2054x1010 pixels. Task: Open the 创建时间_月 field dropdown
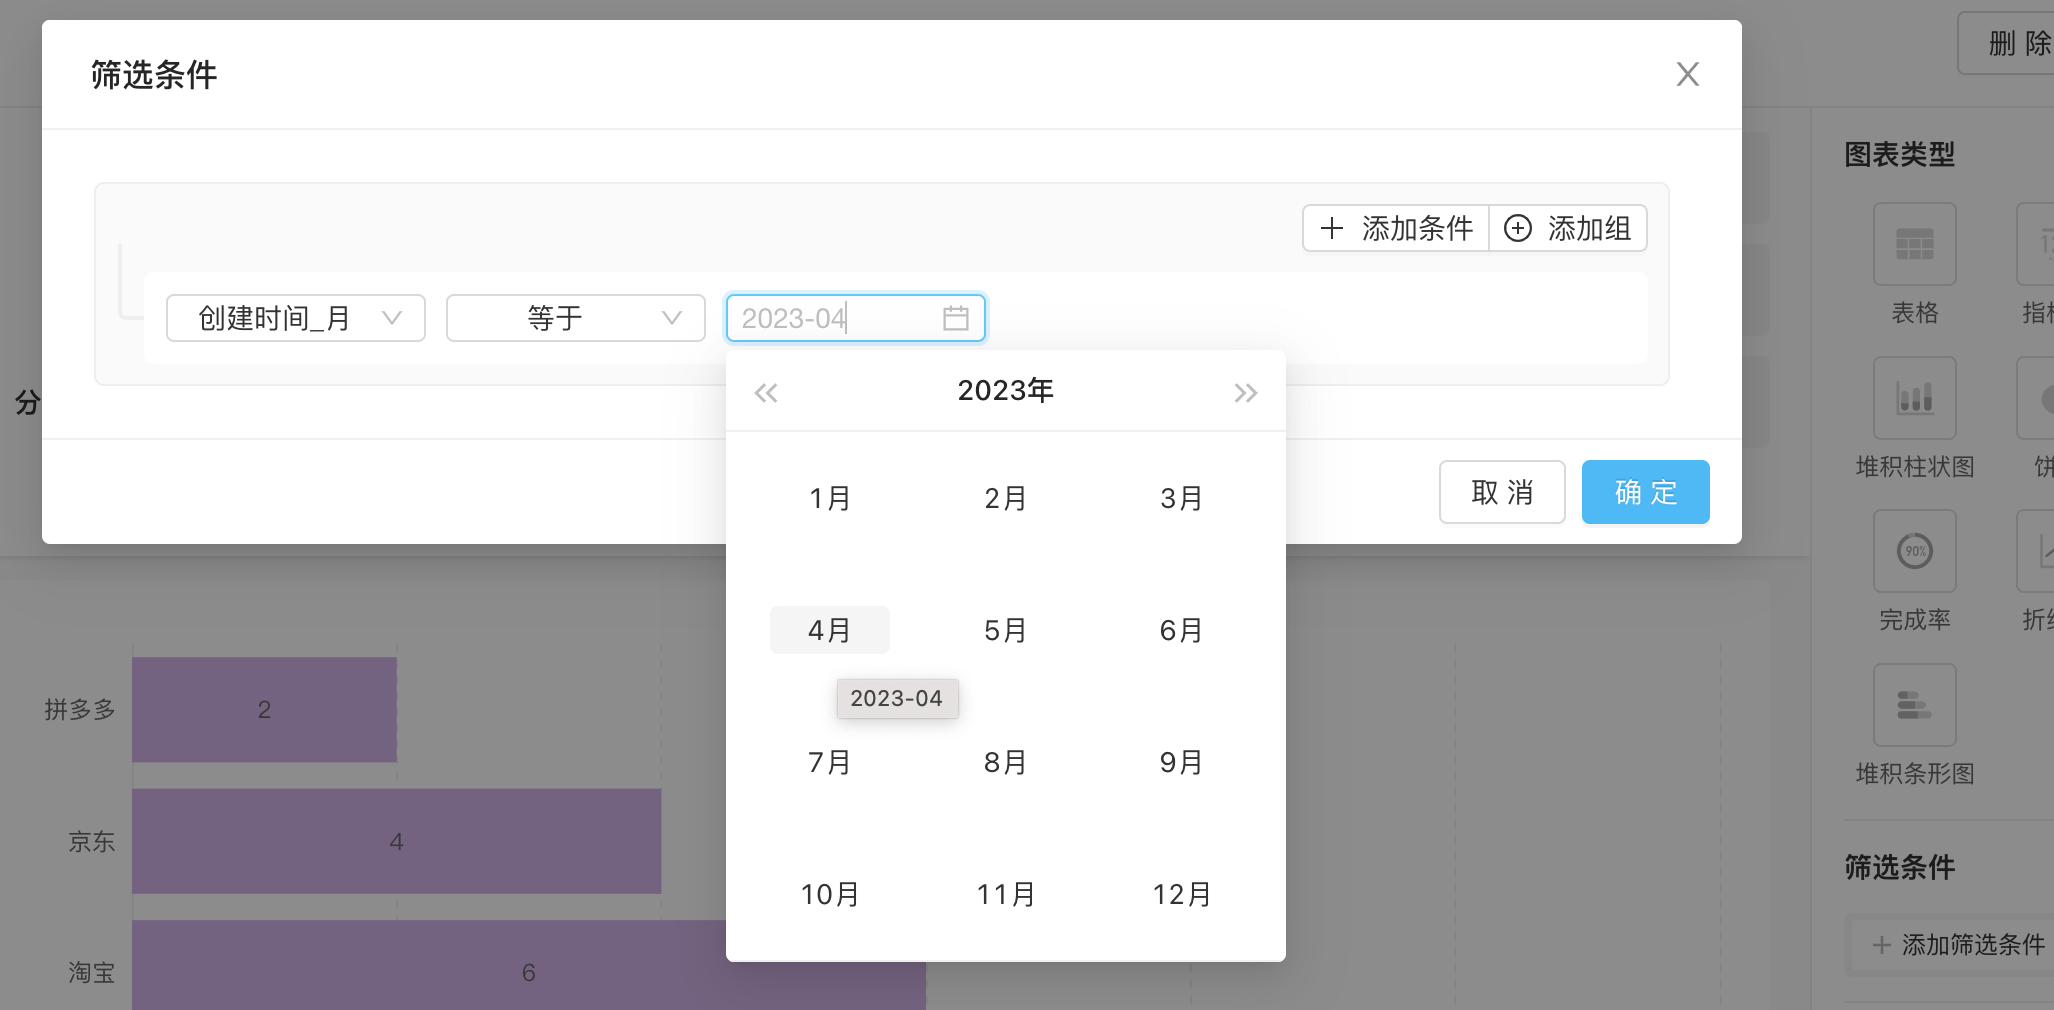296,318
